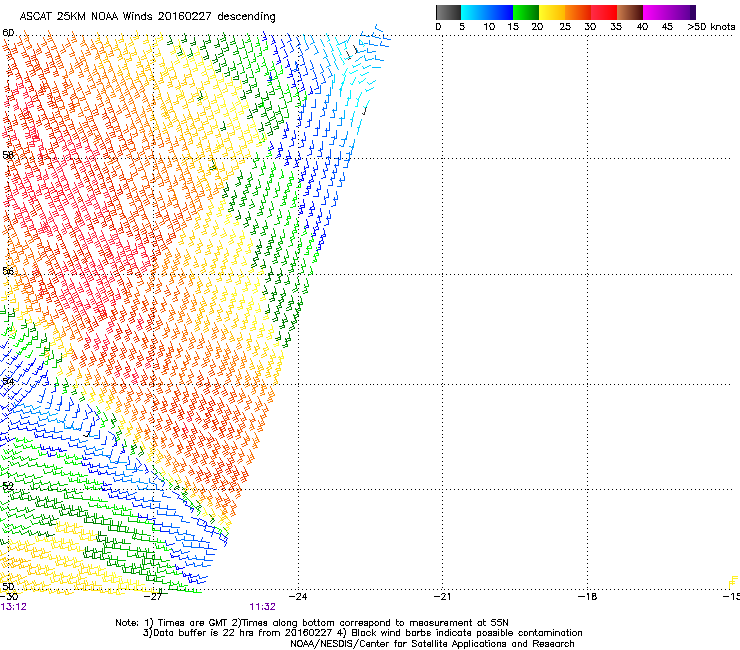Select the yellow 20-25 knots legend swatch

click(x=552, y=12)
